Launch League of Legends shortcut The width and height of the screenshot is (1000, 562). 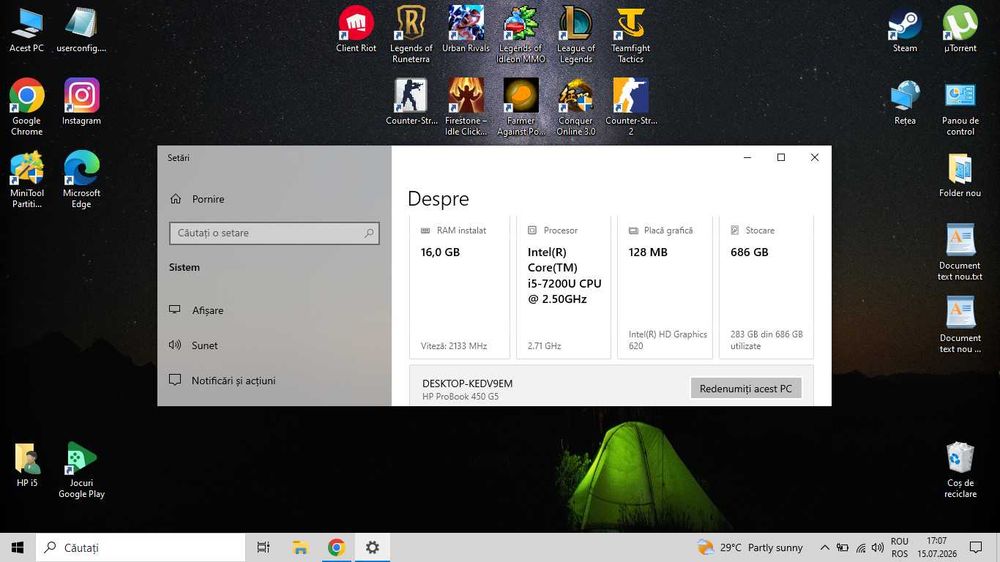click(576, 34)
